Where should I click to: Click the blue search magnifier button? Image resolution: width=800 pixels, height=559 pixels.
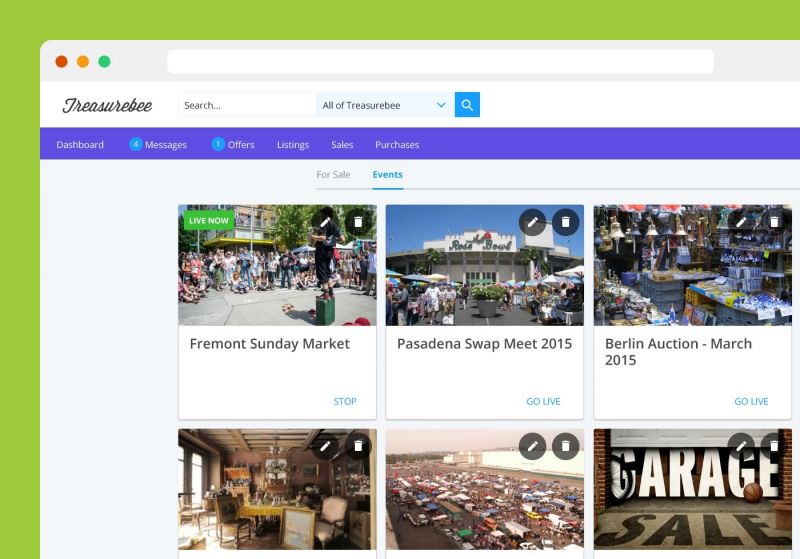coord(467,105)
